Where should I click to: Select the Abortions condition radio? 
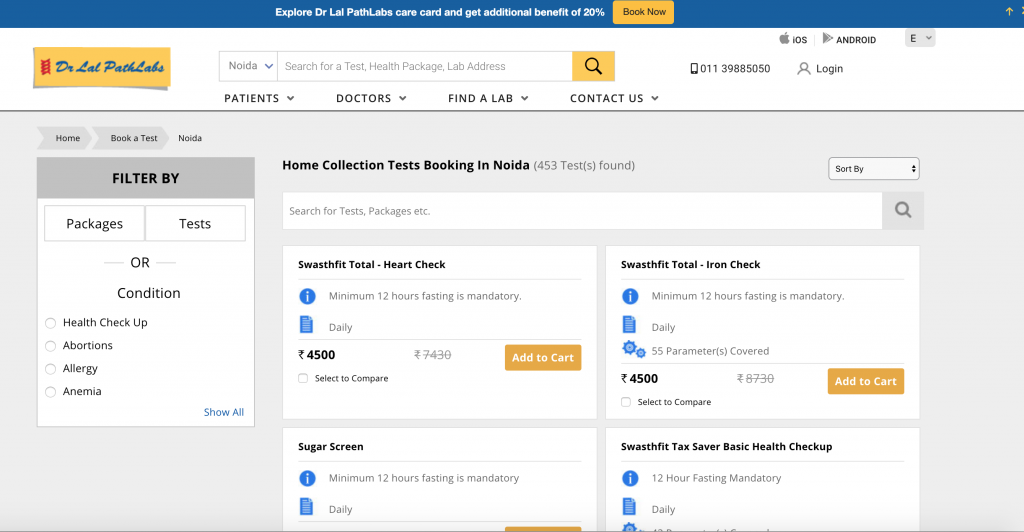click(50, 346)
